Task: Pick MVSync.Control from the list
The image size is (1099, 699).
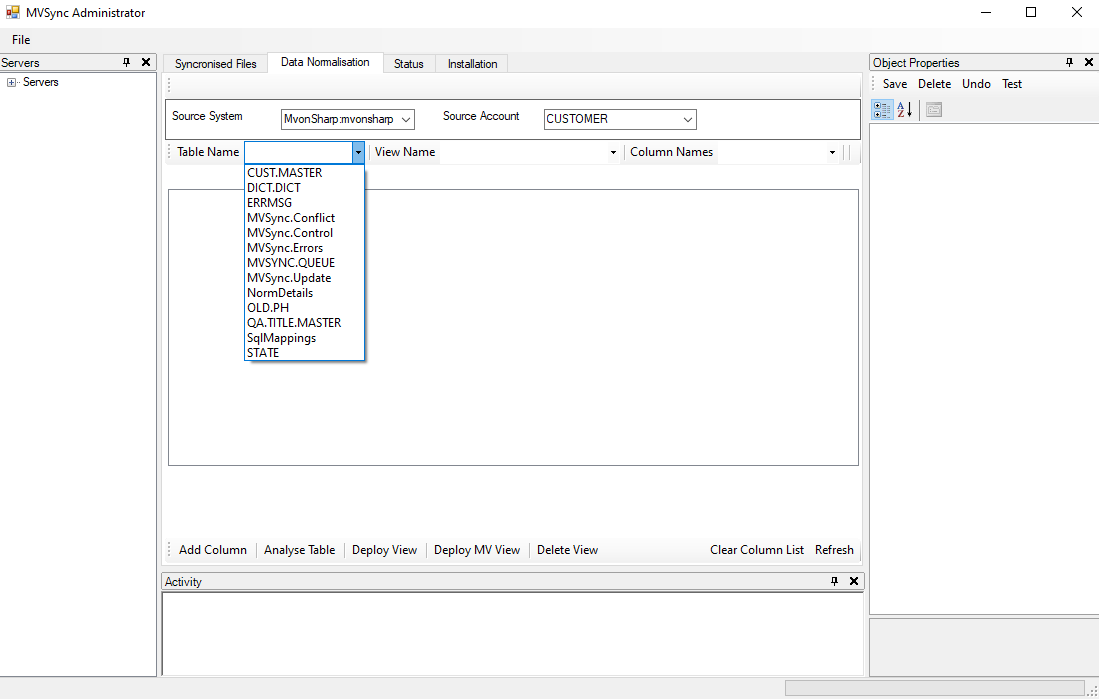Action: tap(304, 233)
